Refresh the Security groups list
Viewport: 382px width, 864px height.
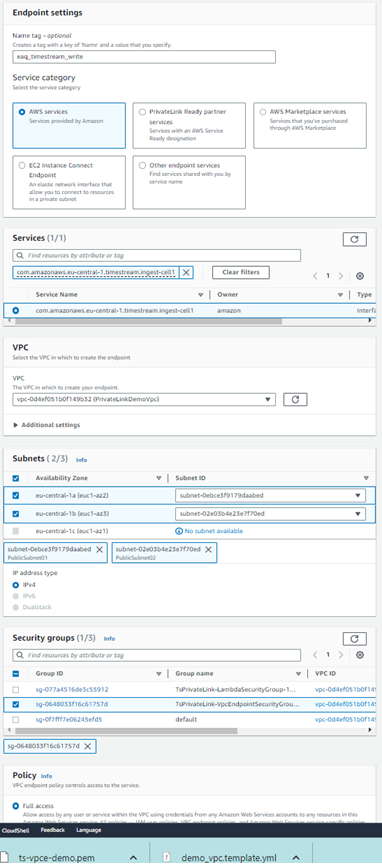[x=354, y=639]
